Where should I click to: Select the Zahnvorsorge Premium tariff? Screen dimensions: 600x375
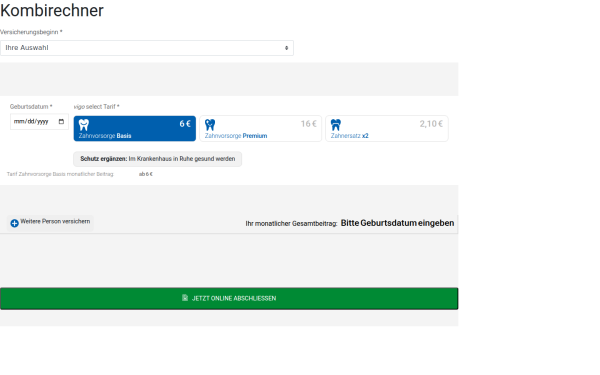click(261, 129)
